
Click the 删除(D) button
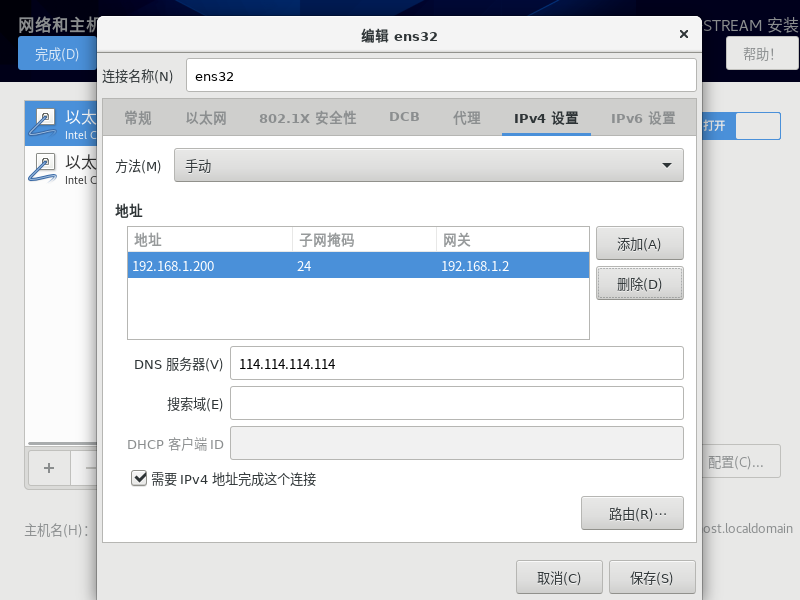tap(639, 284)
